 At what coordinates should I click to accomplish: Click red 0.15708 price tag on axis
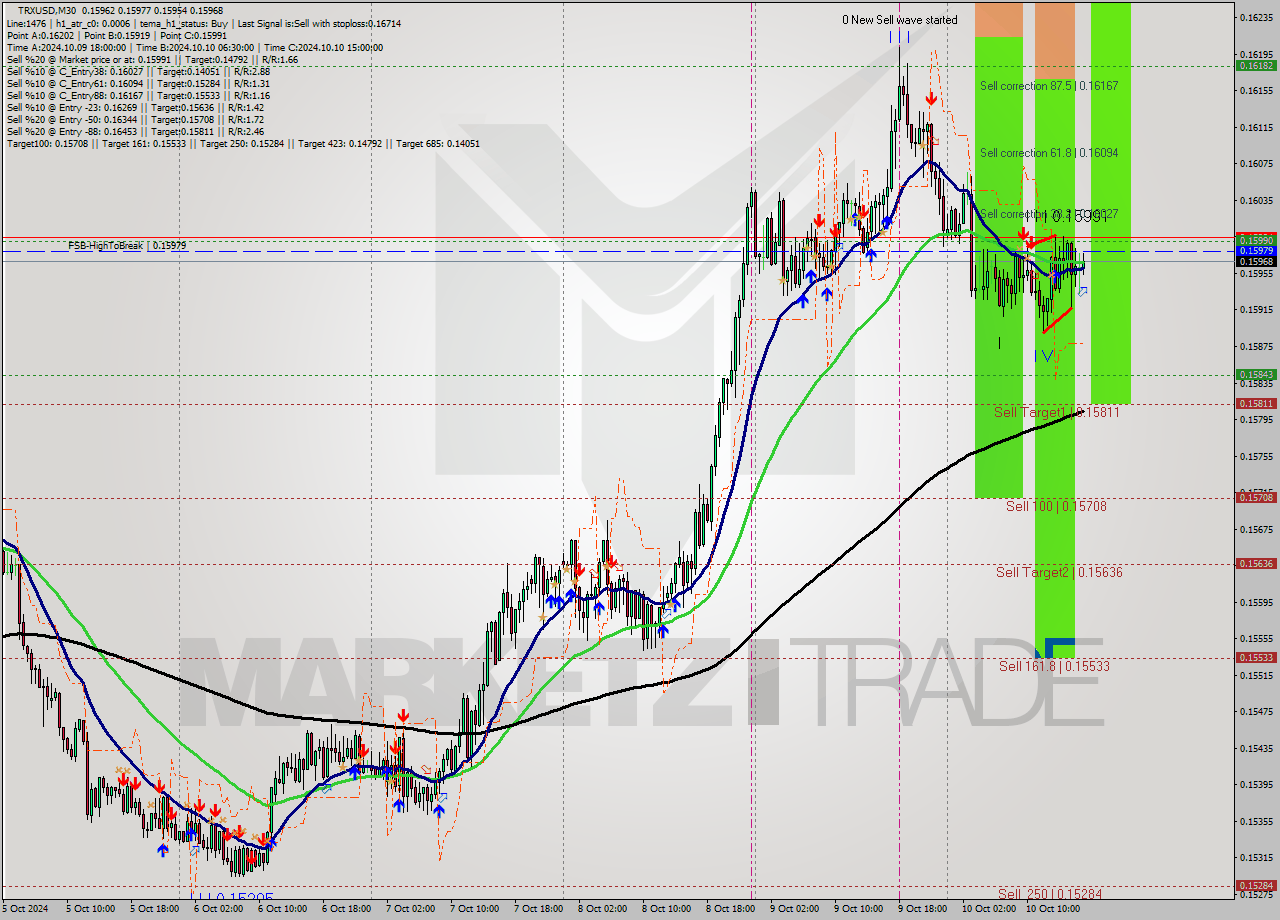1256,497
